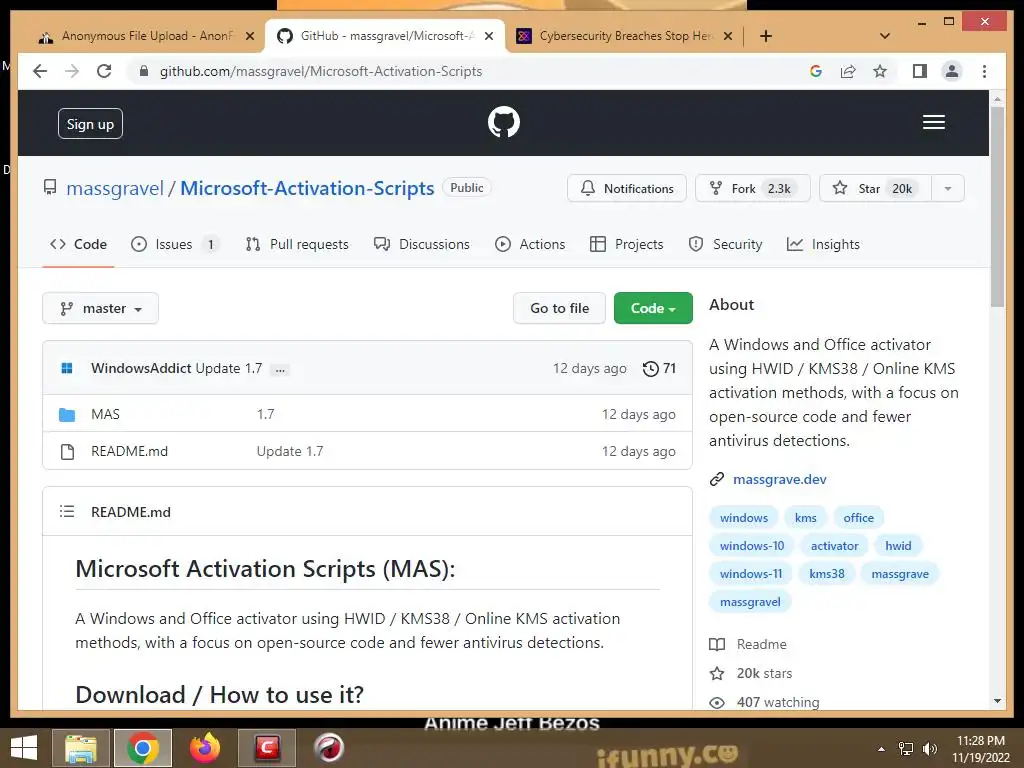Open the Discussions tab
The height and width of the screenshot is (768, 1024).
(x=422, y=244)
